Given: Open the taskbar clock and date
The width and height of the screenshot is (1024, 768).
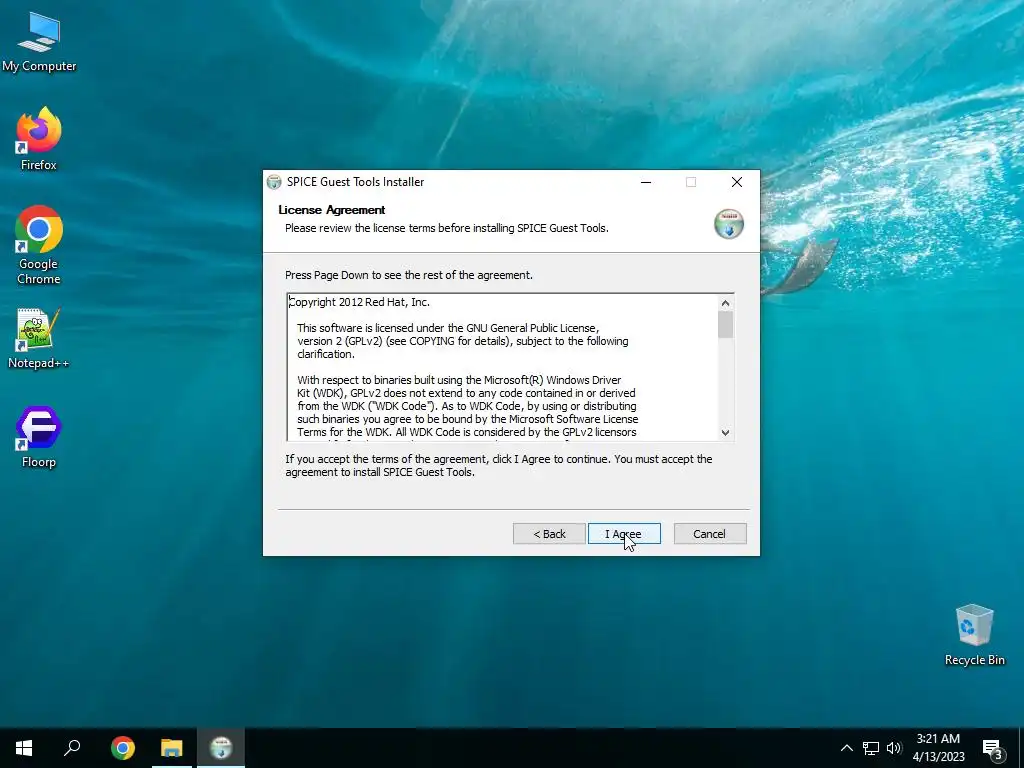Looking at the screenshot, I should coord(938,748).
